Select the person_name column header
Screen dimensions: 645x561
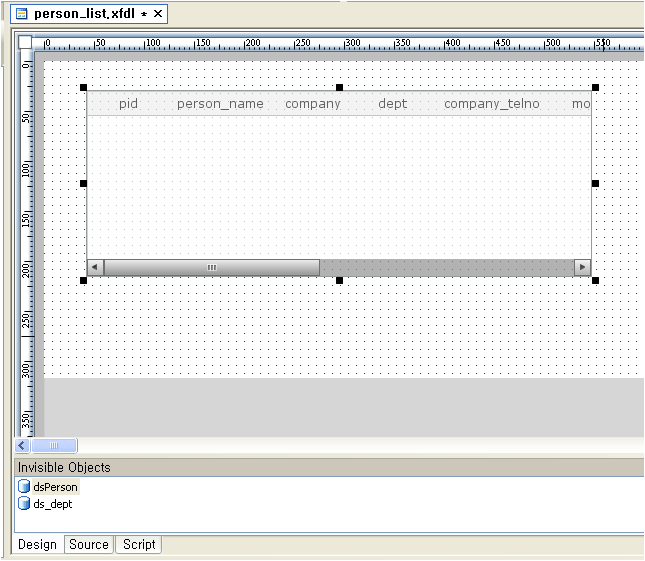[220, 104]
